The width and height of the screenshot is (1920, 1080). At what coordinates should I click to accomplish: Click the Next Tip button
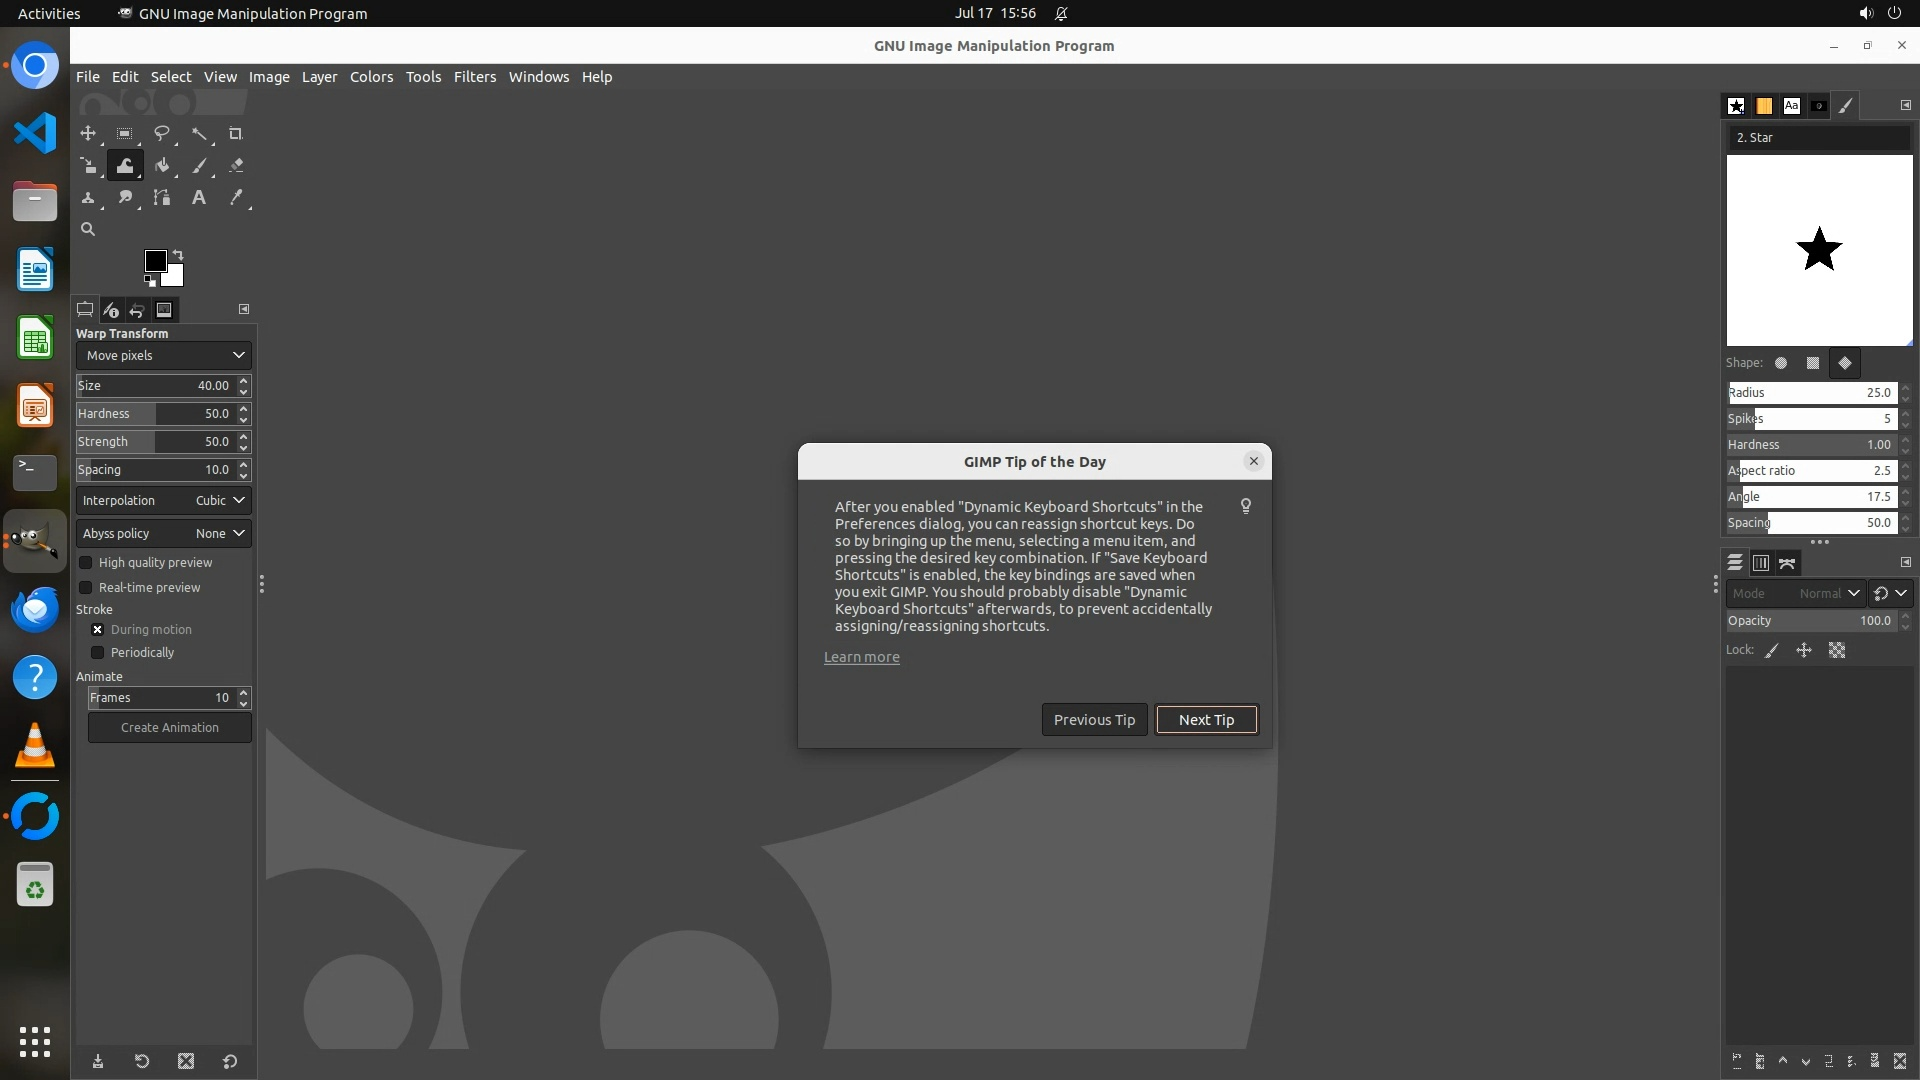pyautogui.click(x=1206, y=720)
